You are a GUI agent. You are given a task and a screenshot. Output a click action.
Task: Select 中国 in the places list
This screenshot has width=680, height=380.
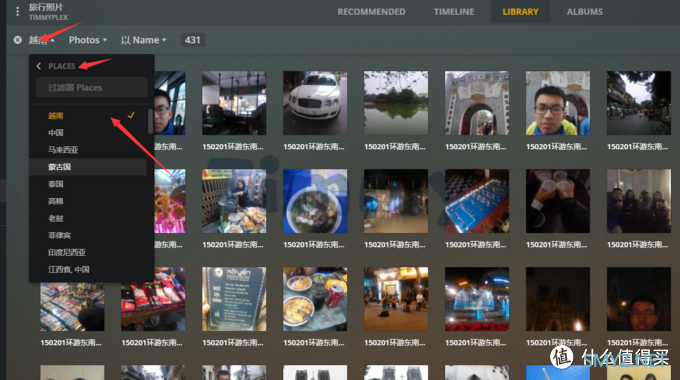[x=88, y=133]
